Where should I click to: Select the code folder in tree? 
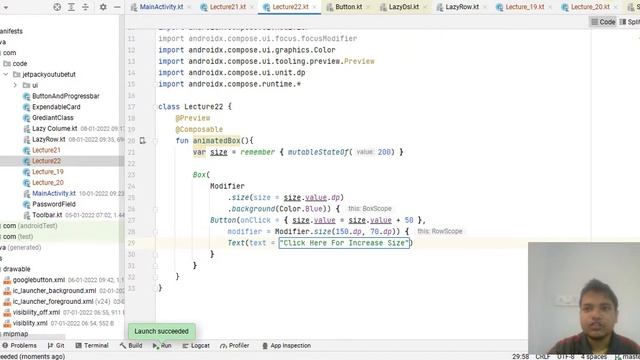[x=20, y=64]
